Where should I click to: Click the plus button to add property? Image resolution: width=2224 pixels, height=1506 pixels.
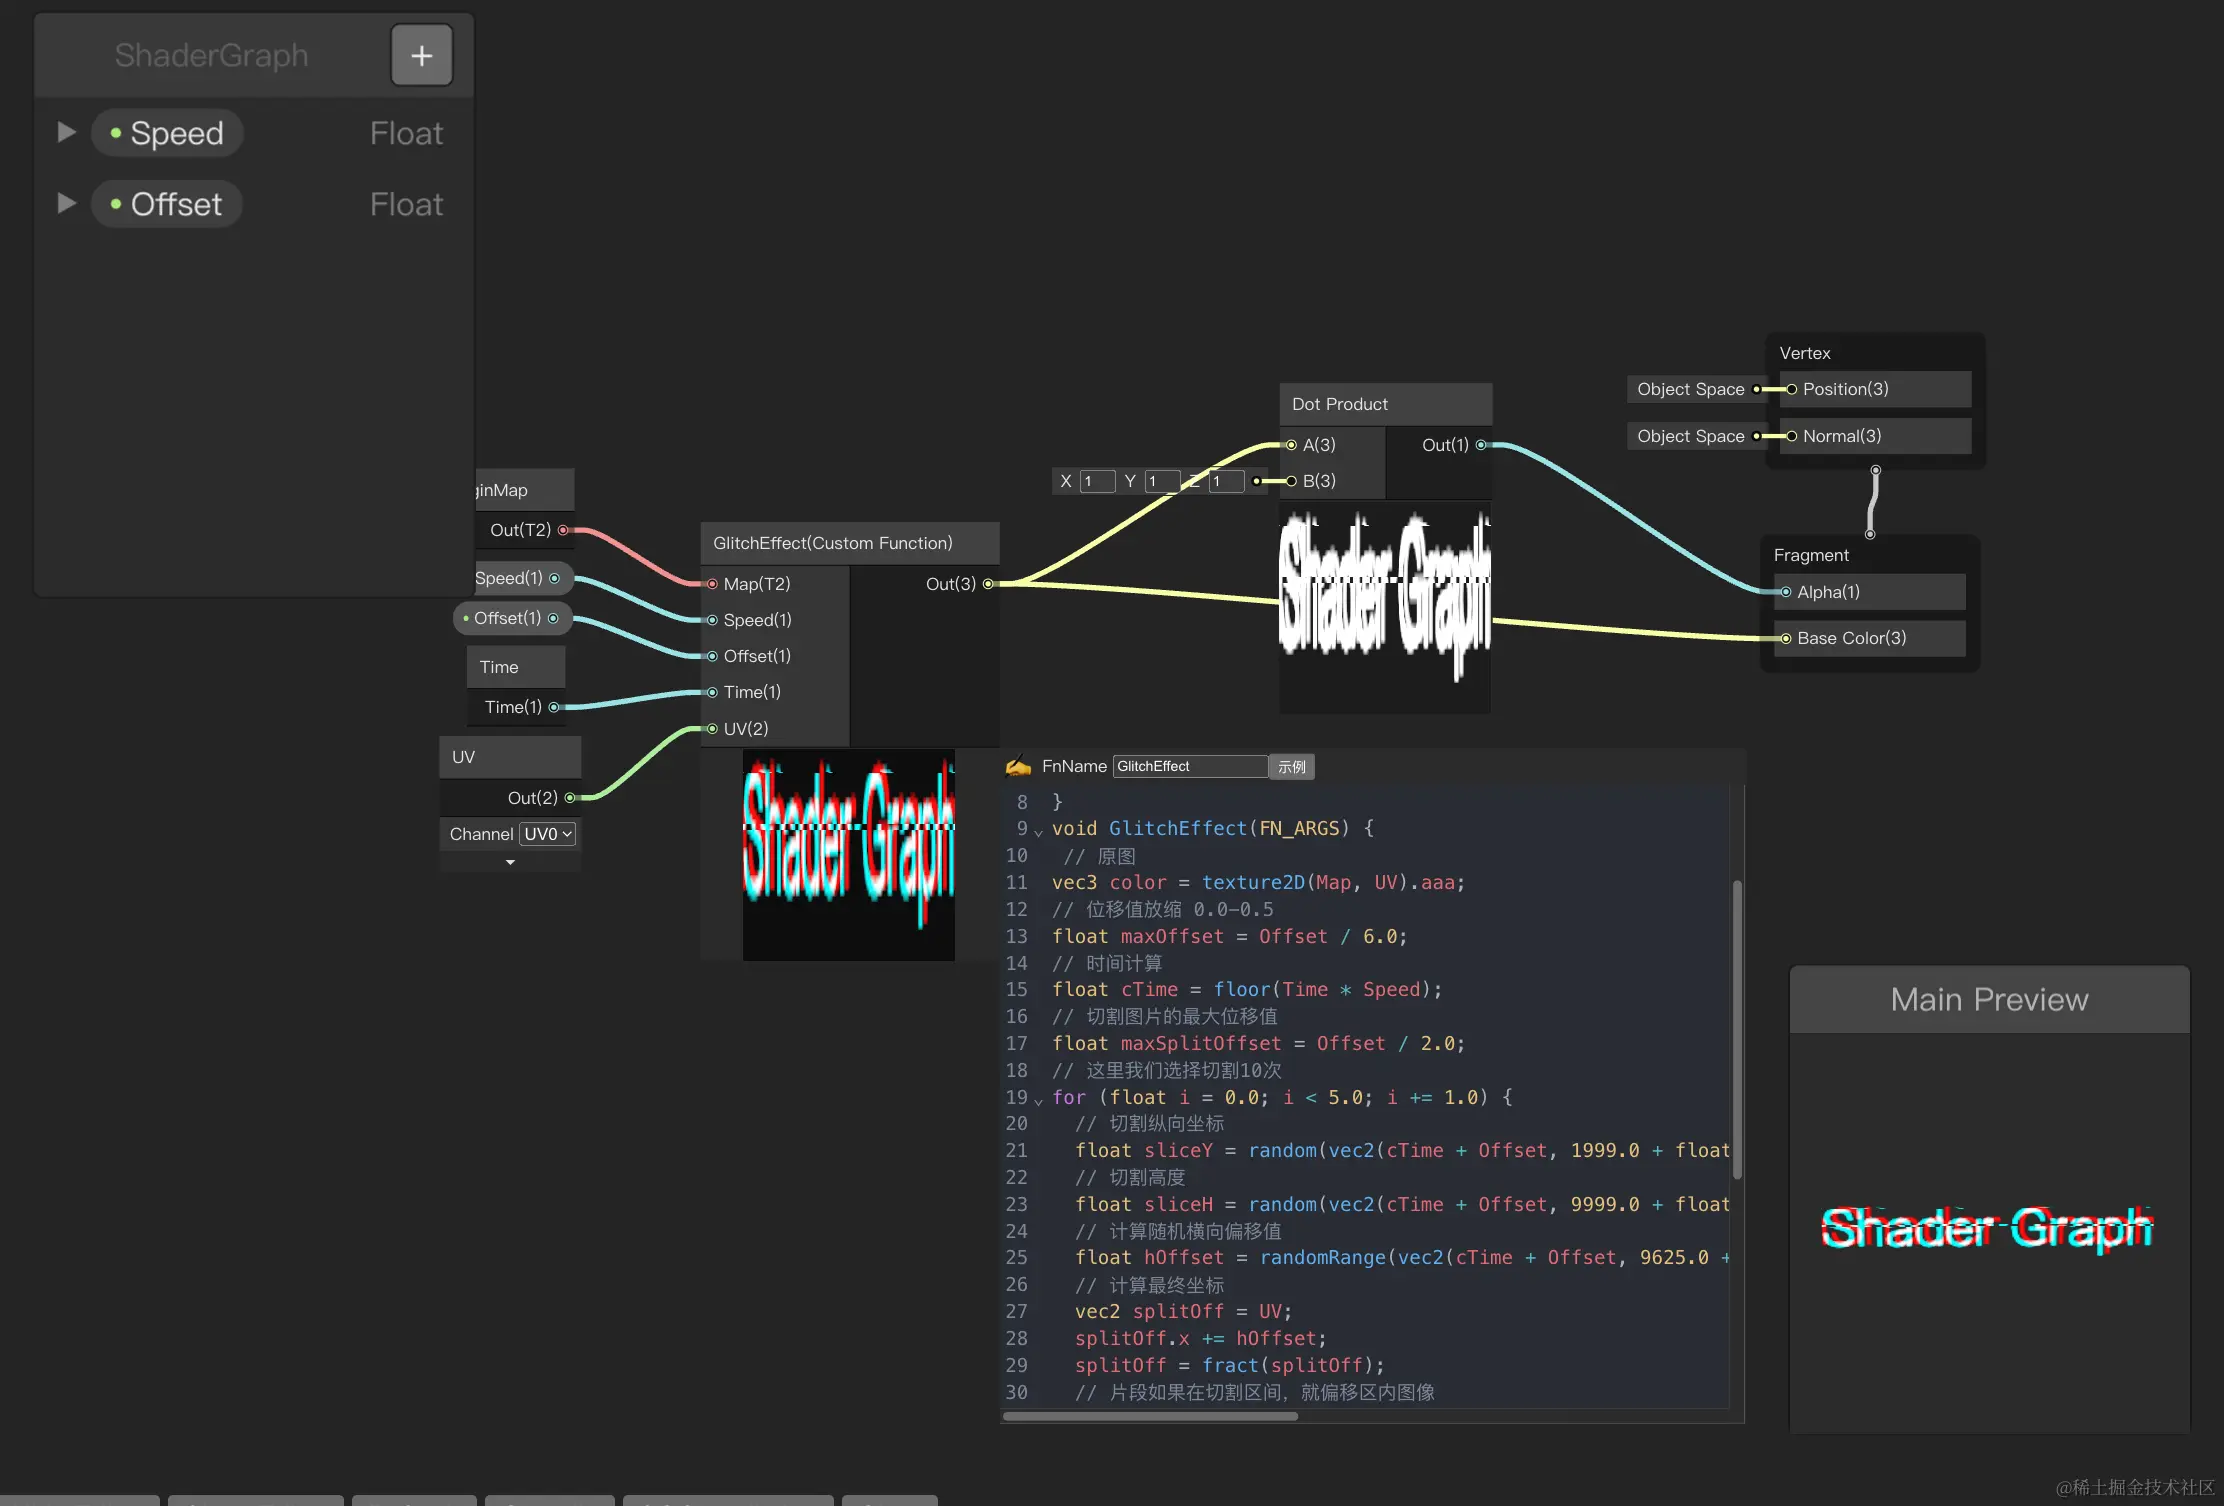pos(421,55)
